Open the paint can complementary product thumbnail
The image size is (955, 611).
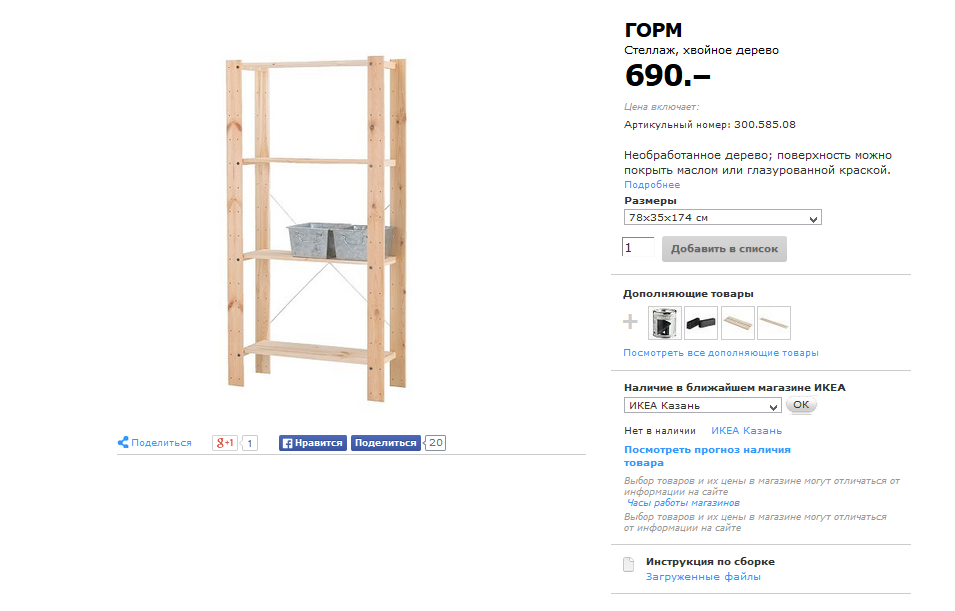point(664,323)
